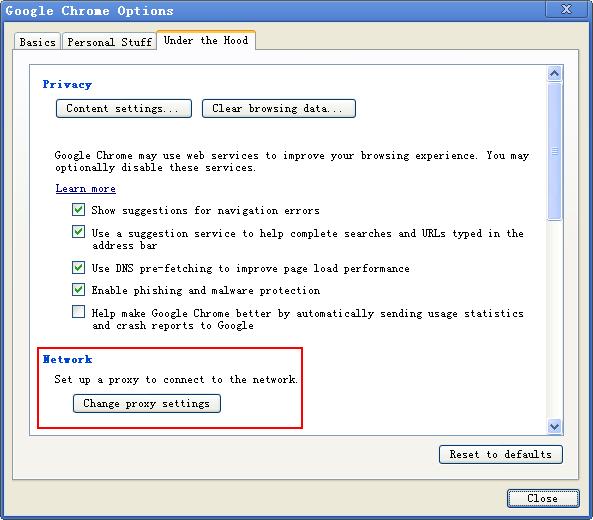Switch to the Basics tab
Viewport: 593px width, 520px height.
(37, 42)
